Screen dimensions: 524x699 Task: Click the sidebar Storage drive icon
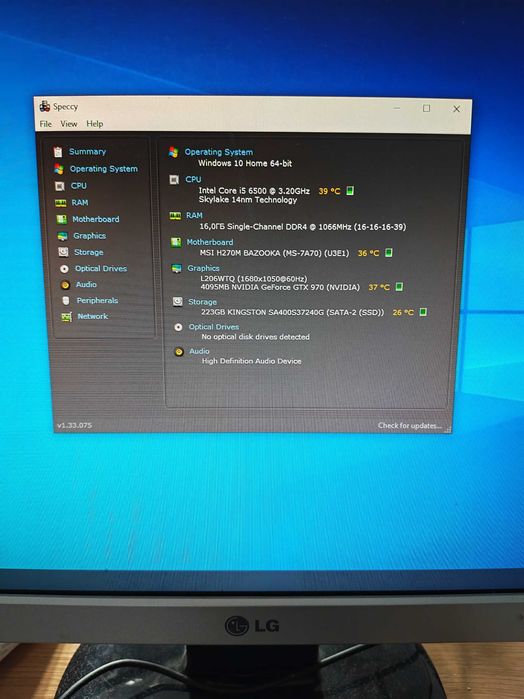tap(63, 252)
